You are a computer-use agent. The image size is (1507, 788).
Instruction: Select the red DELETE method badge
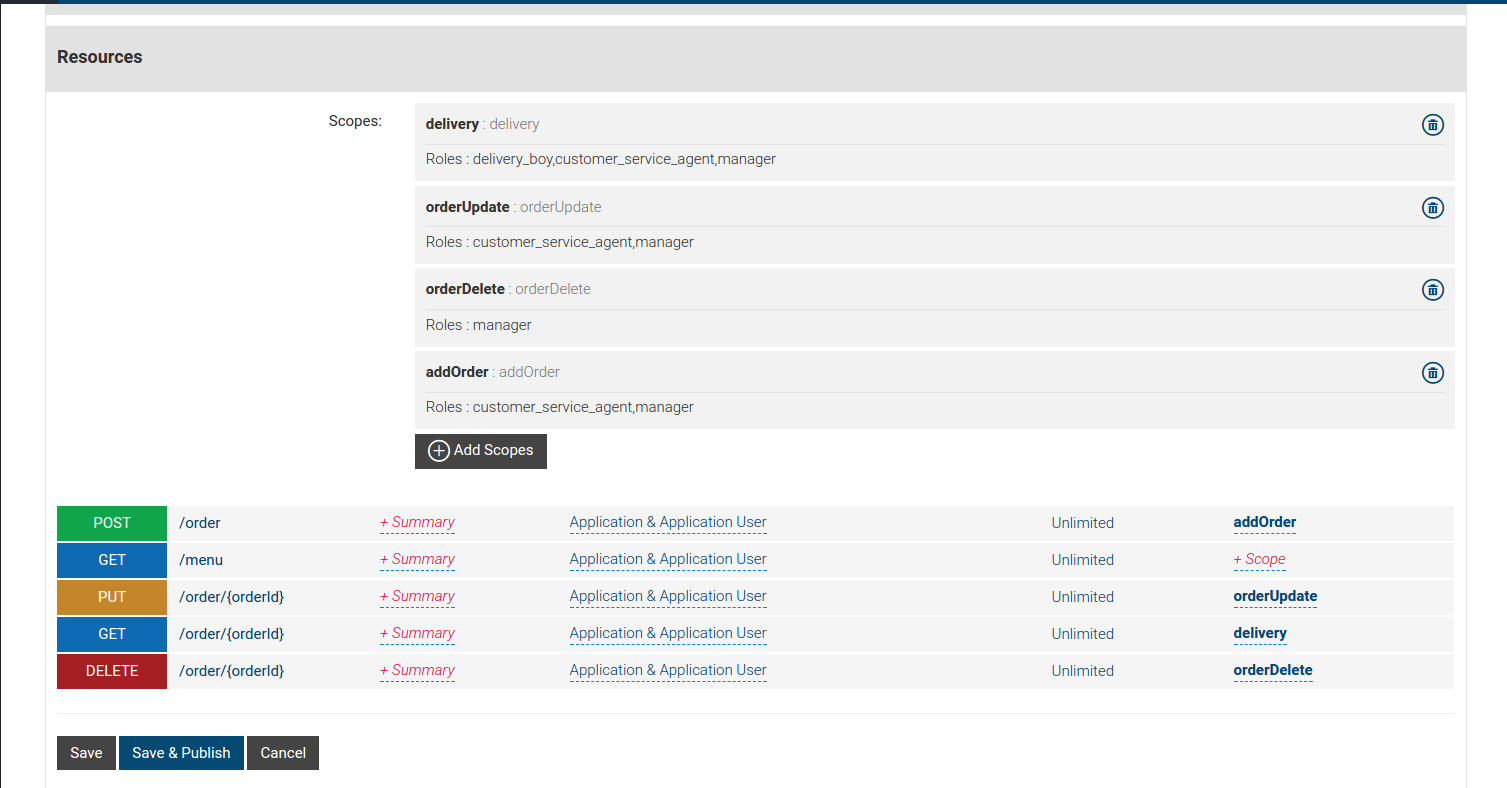coord(111,670)
